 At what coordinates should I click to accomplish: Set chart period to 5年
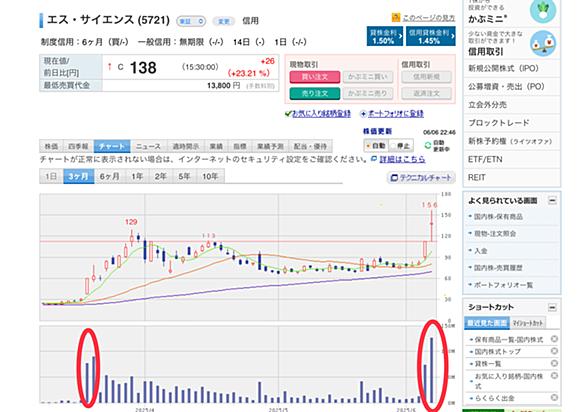(x=184, y=176)
